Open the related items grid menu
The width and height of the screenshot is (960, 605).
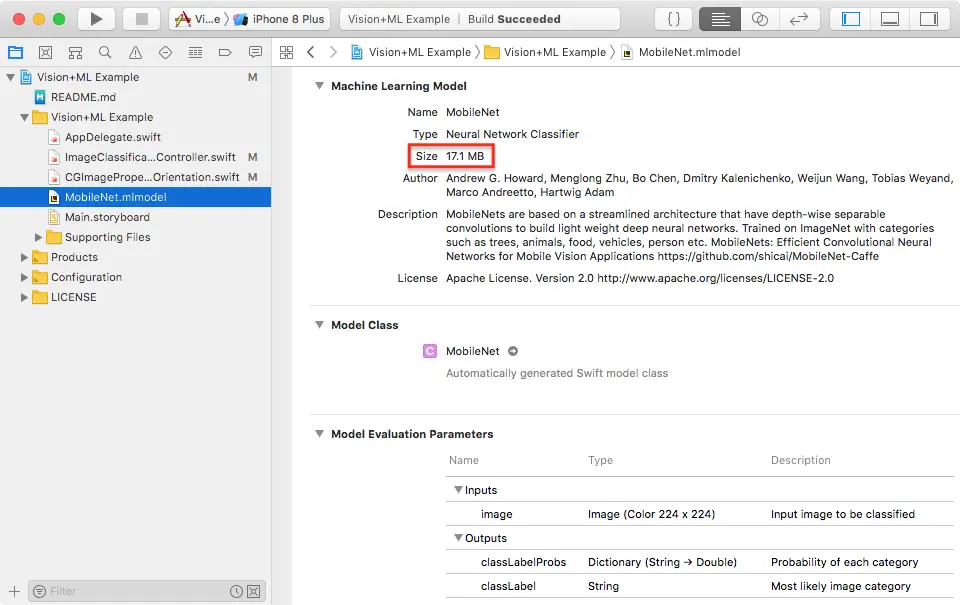(287, 53)
